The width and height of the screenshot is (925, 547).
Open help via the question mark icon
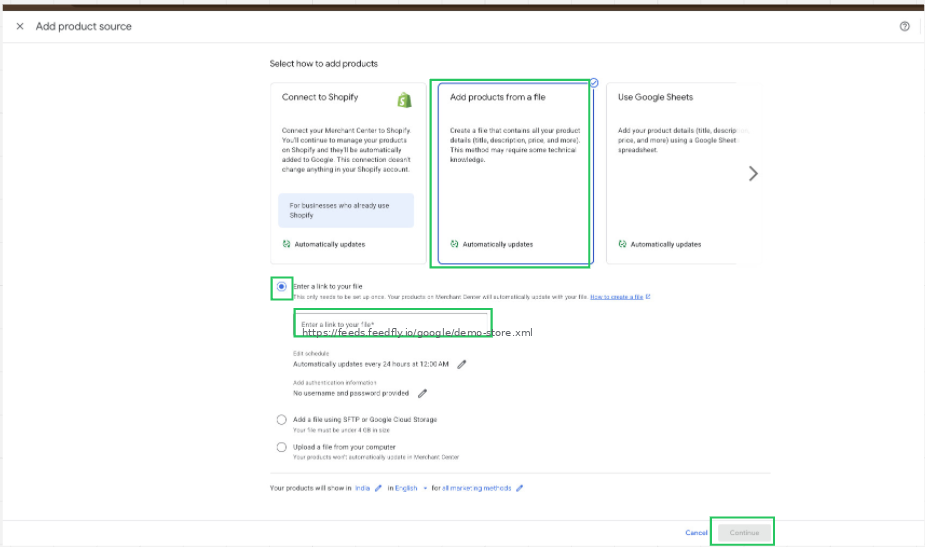tap(904, 27)
